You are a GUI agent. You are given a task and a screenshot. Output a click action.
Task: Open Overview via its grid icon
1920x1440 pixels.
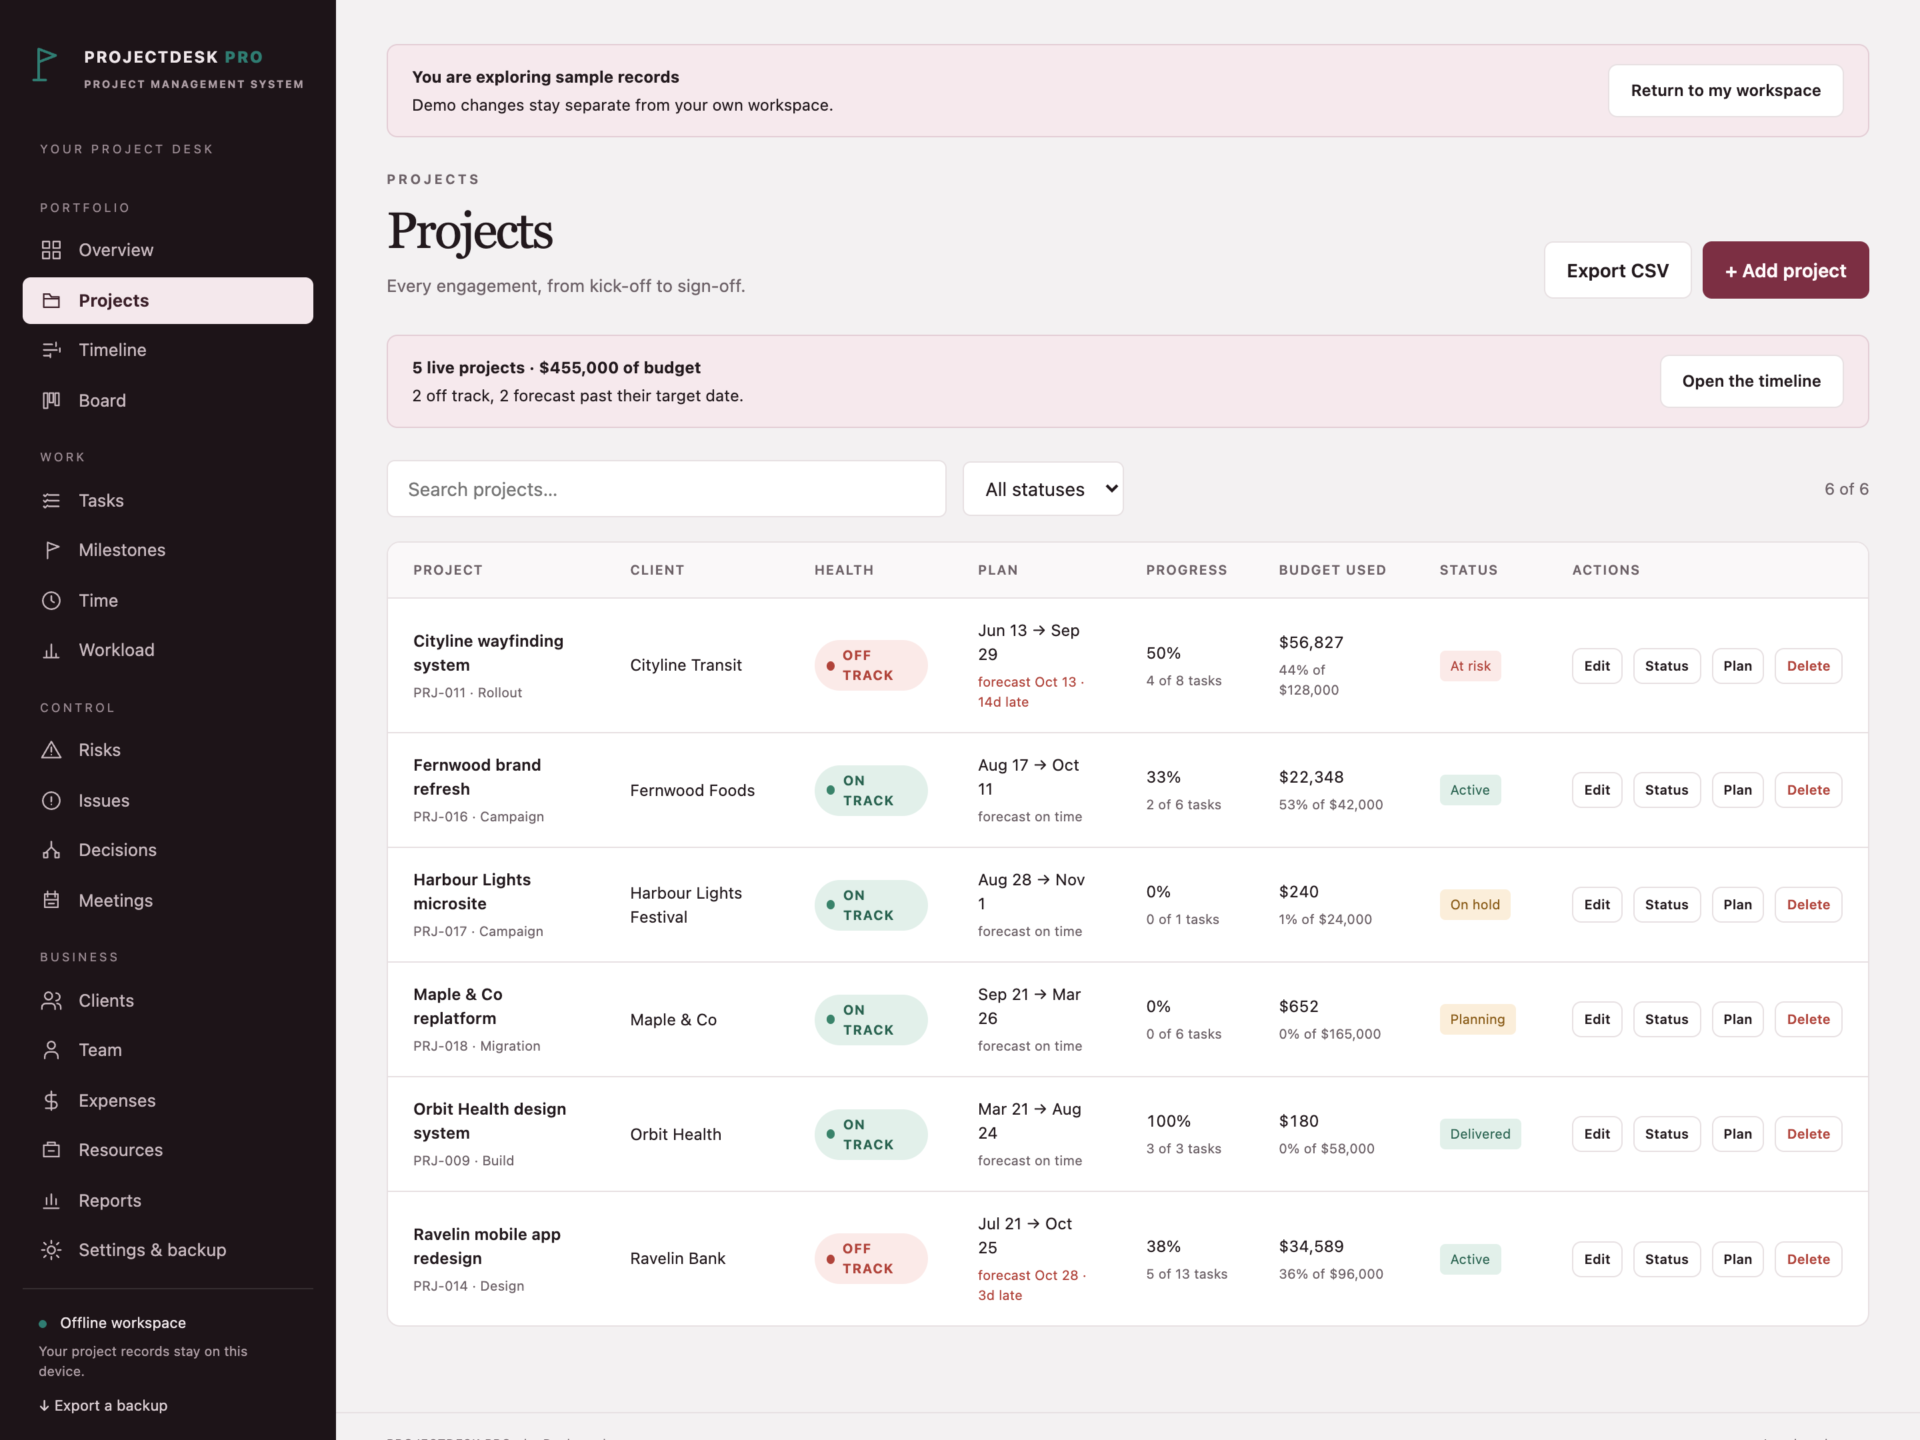(51, 250)
